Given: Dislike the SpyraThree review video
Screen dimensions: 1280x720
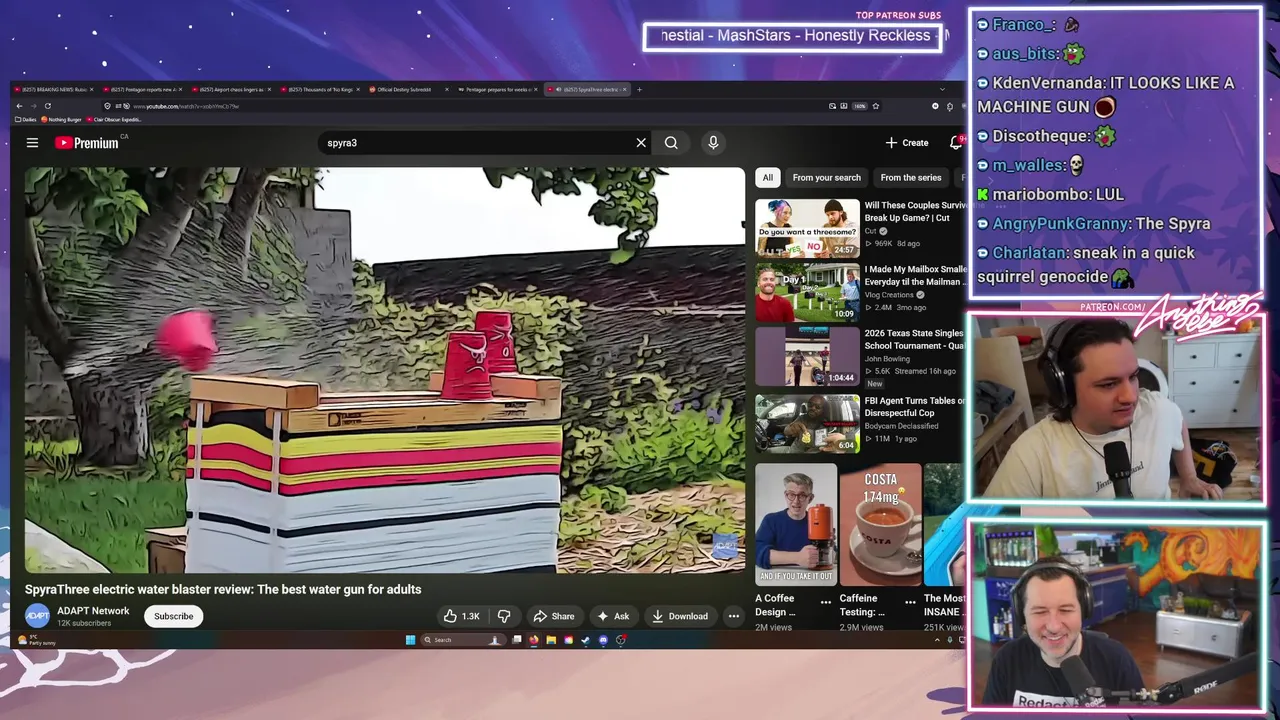Looking at the screenshot, I should coord(504,616).
